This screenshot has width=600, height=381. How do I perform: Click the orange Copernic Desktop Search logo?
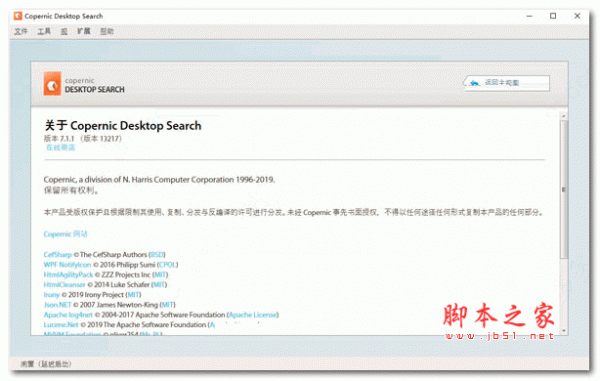(52, 83)
